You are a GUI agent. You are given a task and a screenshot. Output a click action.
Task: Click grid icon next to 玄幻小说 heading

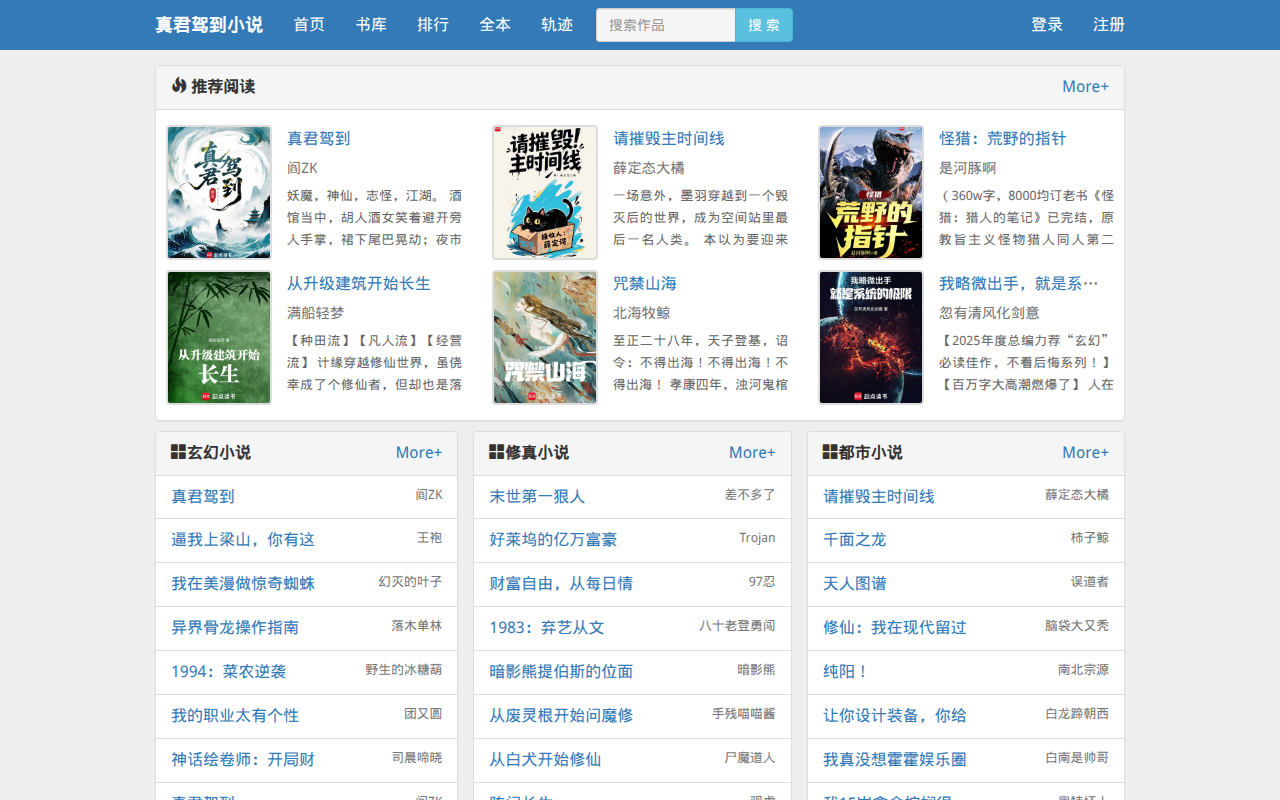(x=178, y=452)
